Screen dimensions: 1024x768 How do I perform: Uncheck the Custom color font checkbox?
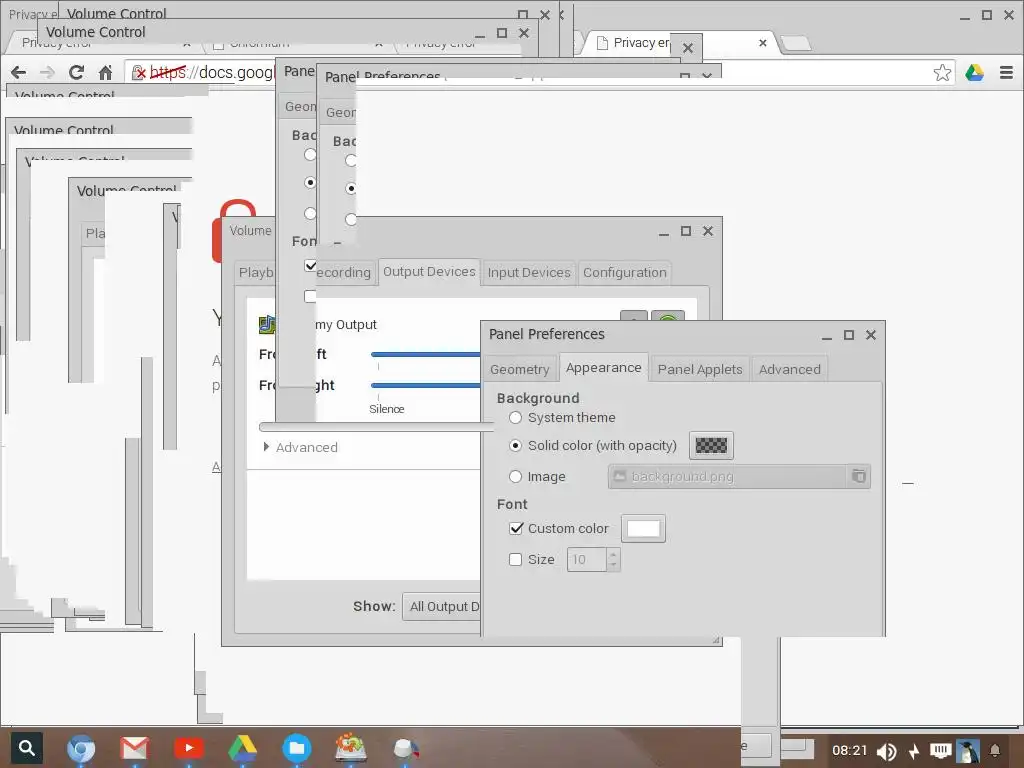[x=516, y=528]
